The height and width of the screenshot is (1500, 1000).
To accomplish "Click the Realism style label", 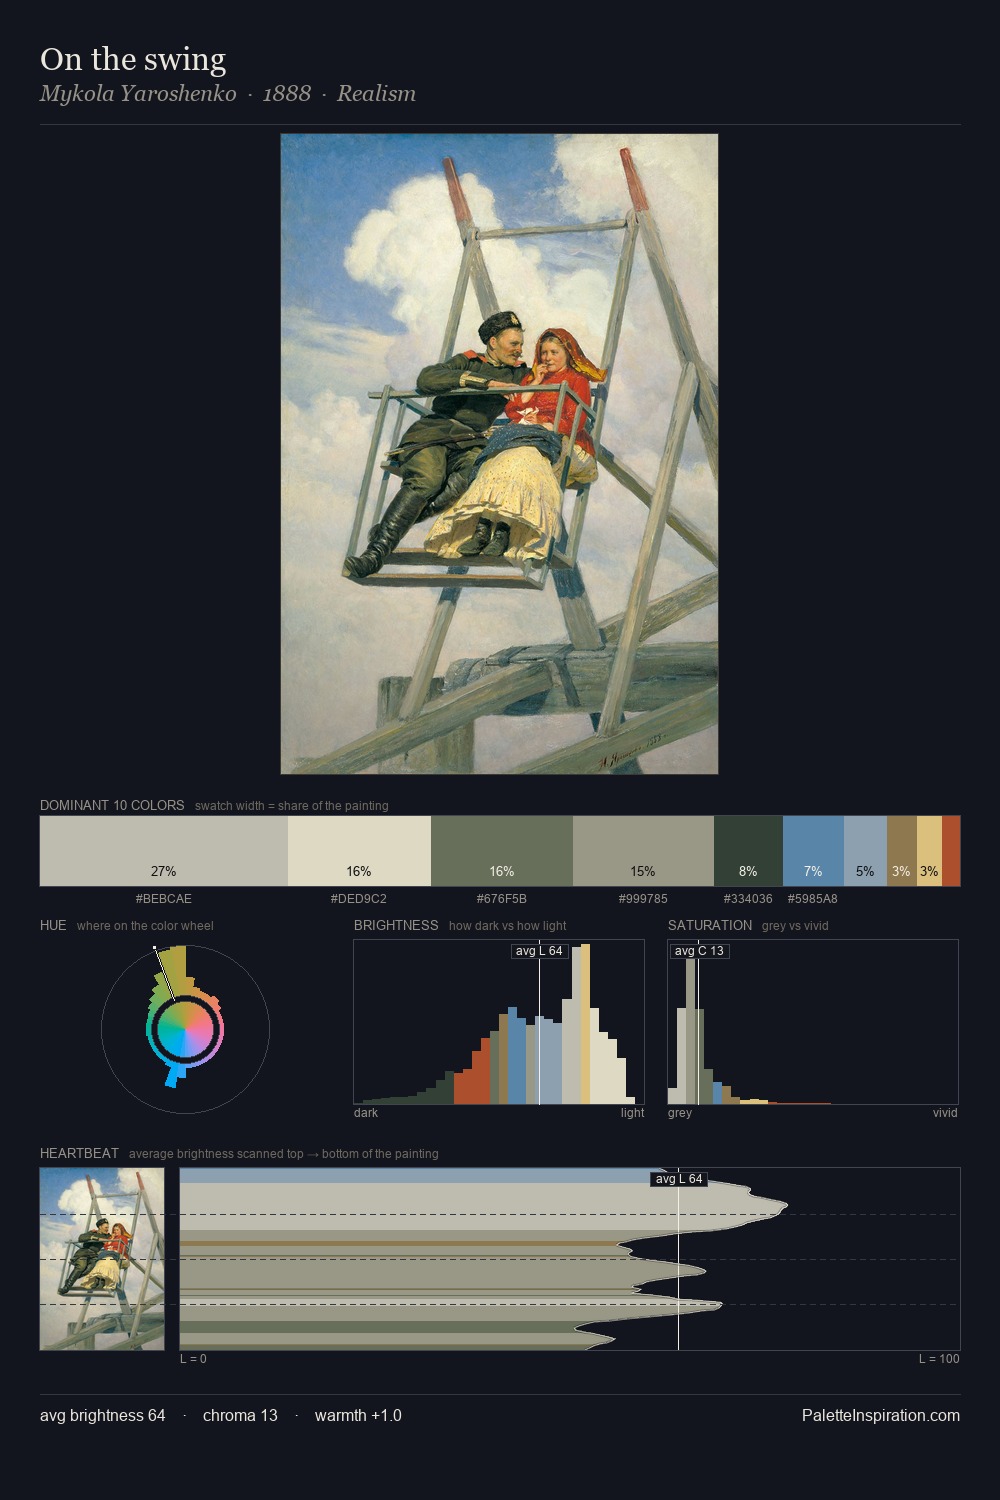I will point(376,94).
